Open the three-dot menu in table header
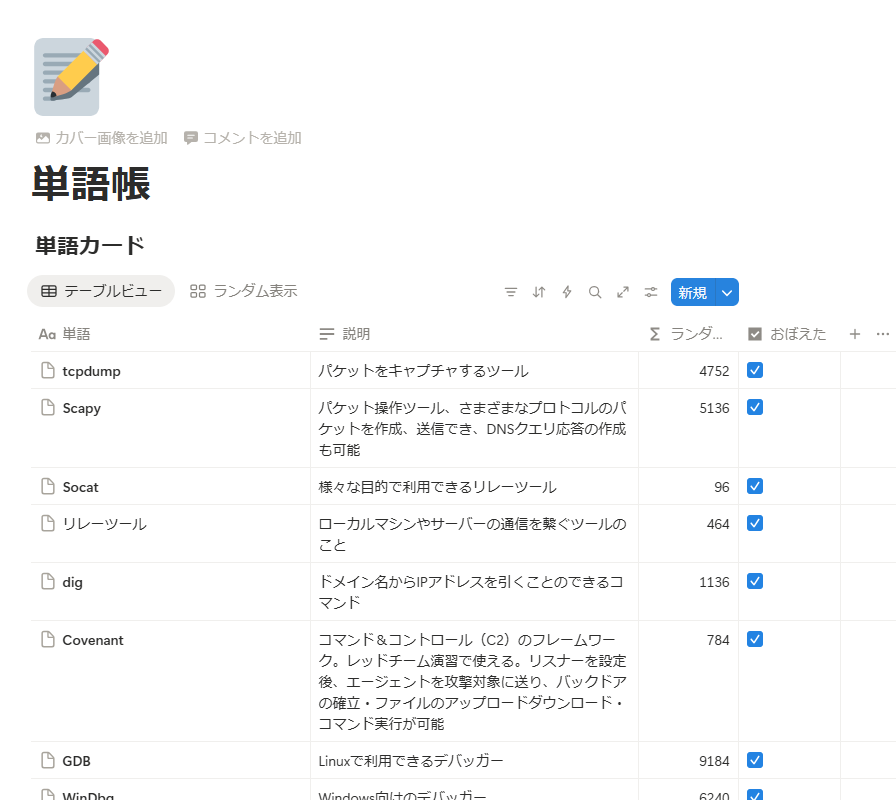The height and width of the screenshot is (800, 896). [882, 334]
